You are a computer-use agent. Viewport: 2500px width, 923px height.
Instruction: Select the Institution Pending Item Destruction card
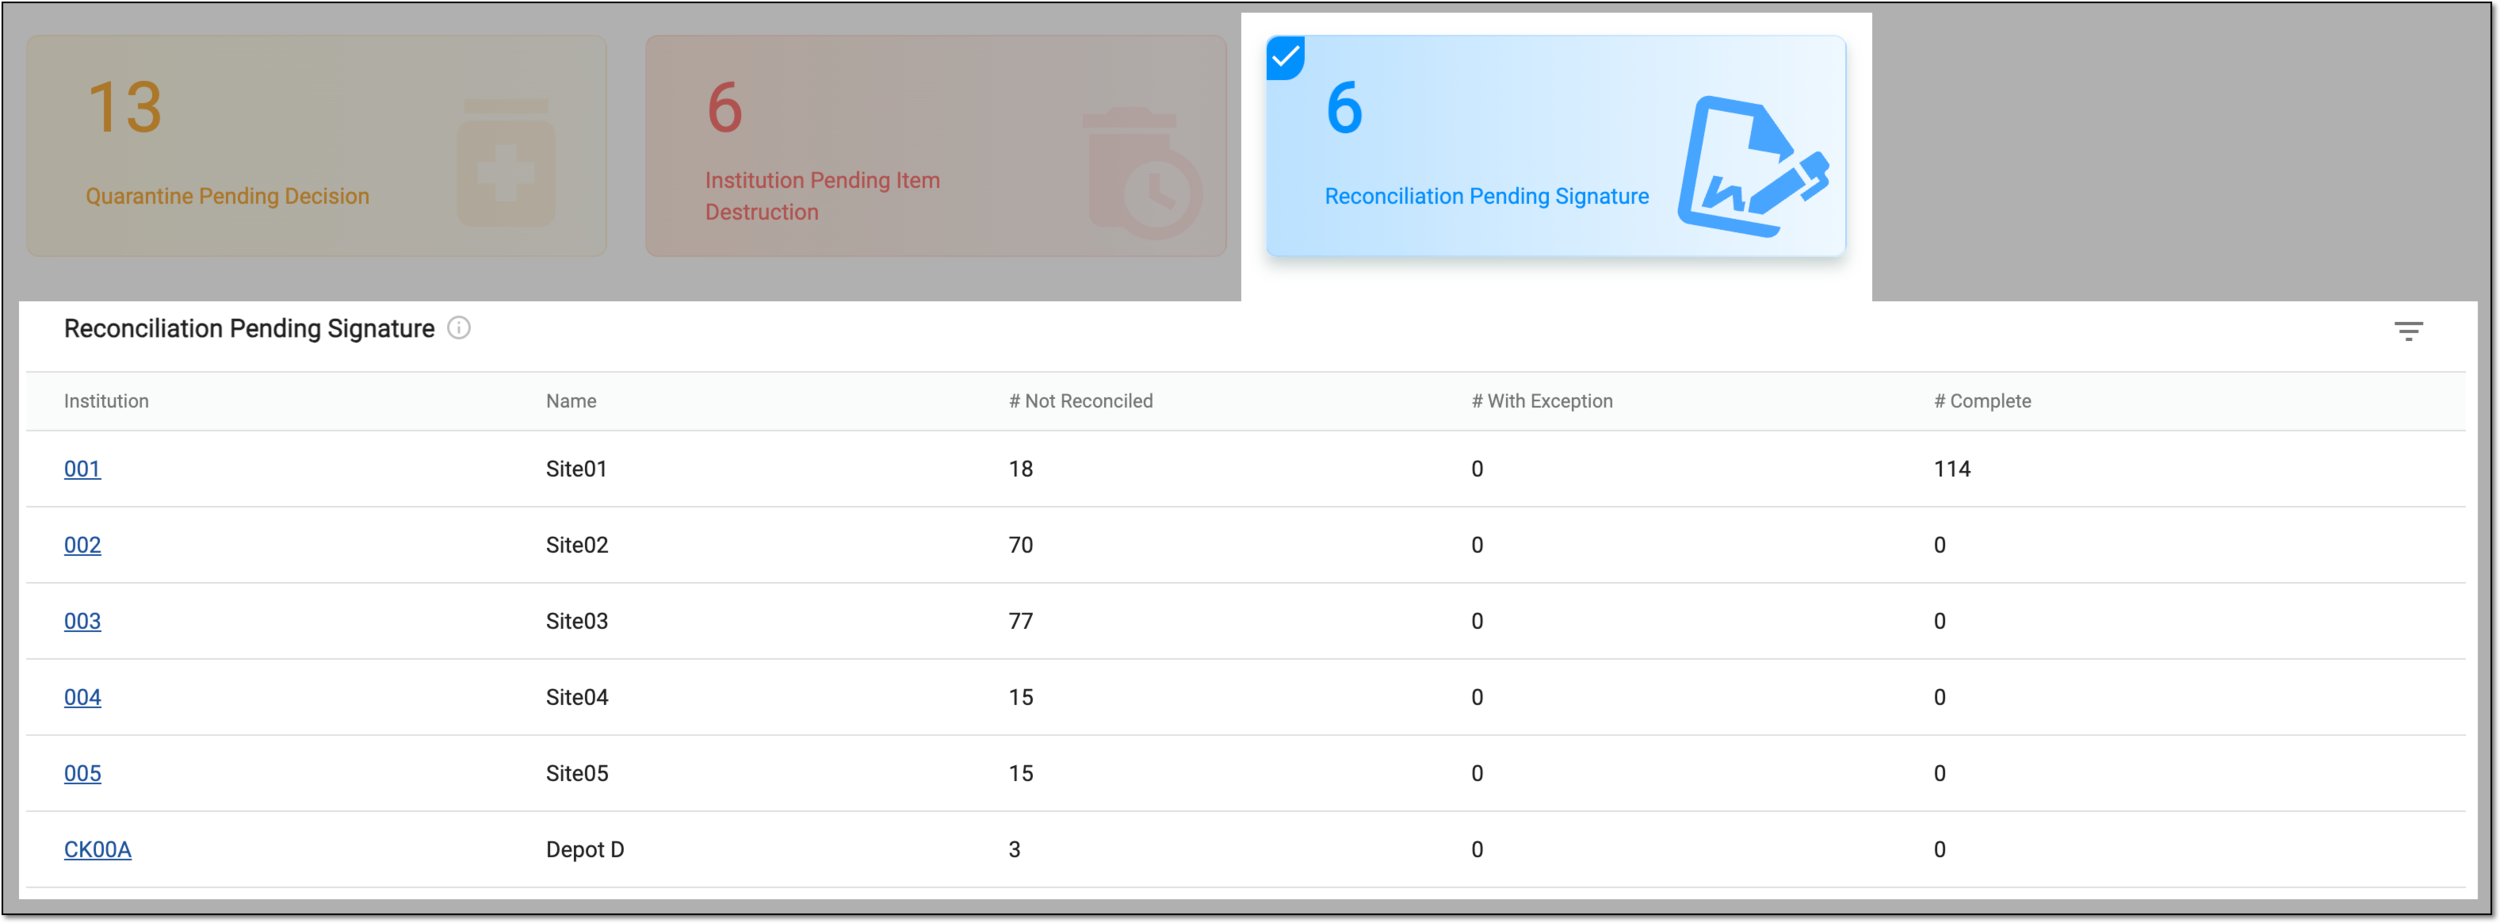click(x=936, y=146)
